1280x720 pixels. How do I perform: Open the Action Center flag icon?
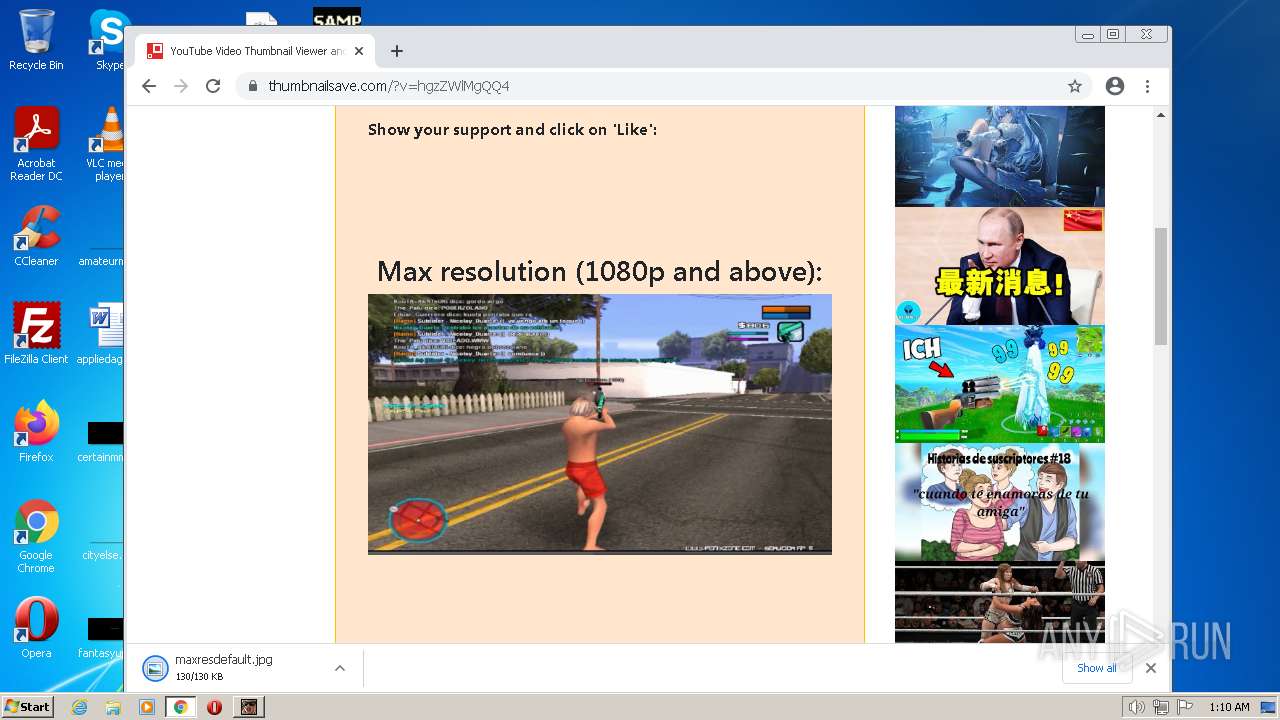pos(1185,707)
